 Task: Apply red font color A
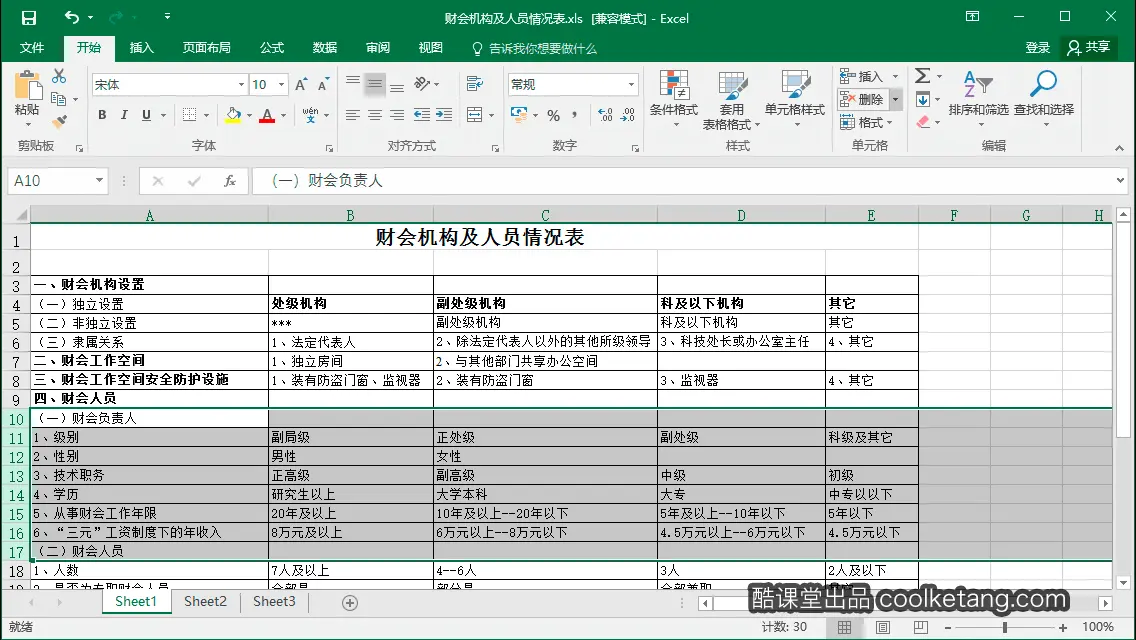(x=267, y=115)
